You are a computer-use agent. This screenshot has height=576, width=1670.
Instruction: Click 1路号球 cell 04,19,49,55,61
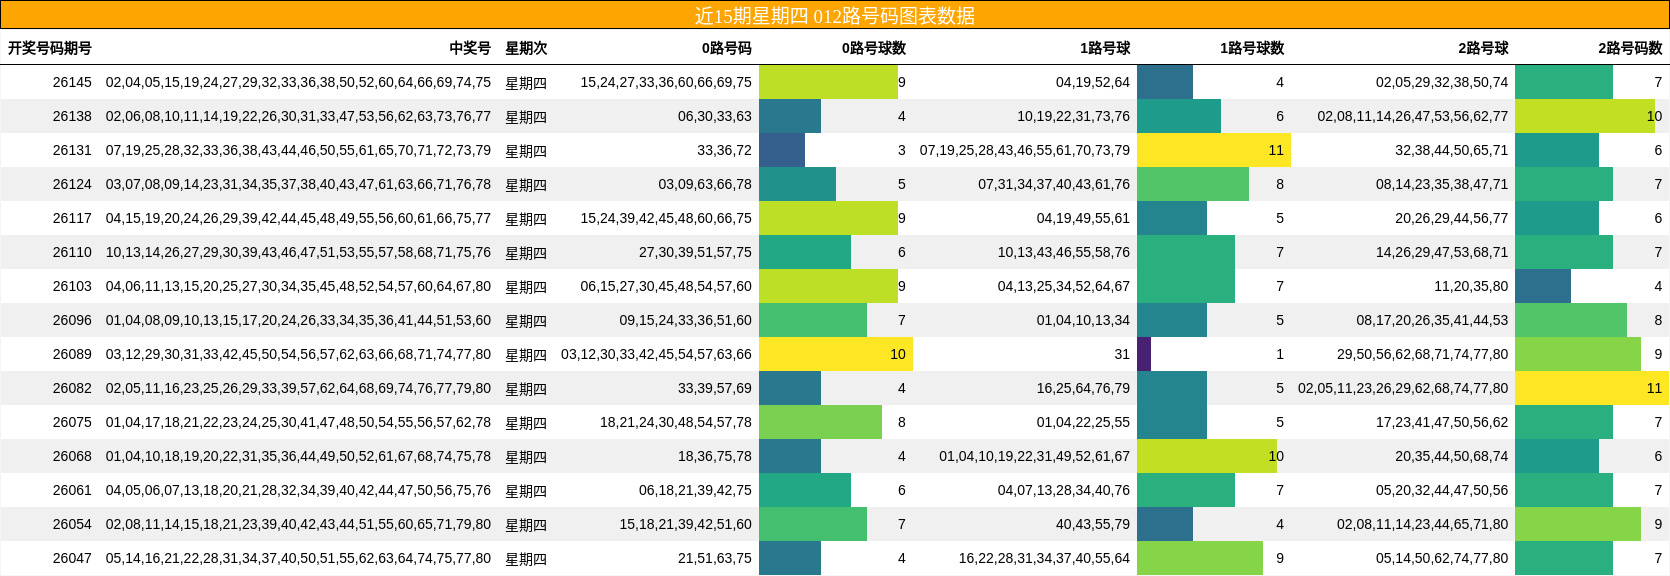click(x=1083, y=218)
